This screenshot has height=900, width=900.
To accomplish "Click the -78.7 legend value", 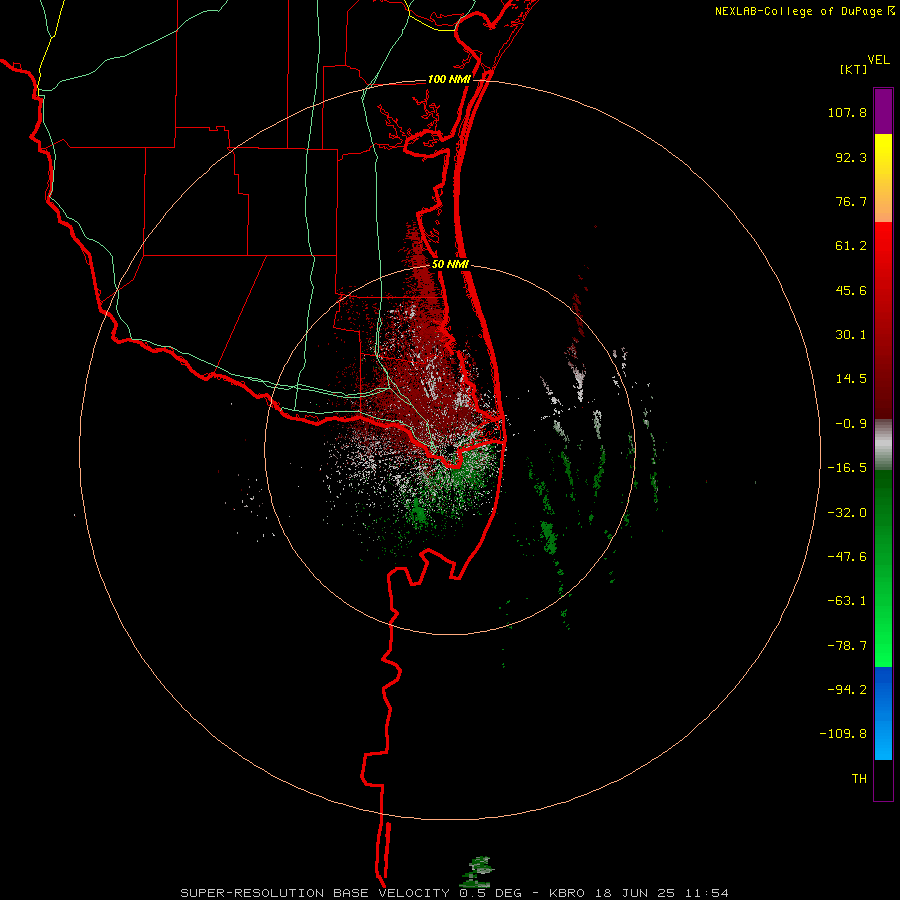I will point(847,646).
